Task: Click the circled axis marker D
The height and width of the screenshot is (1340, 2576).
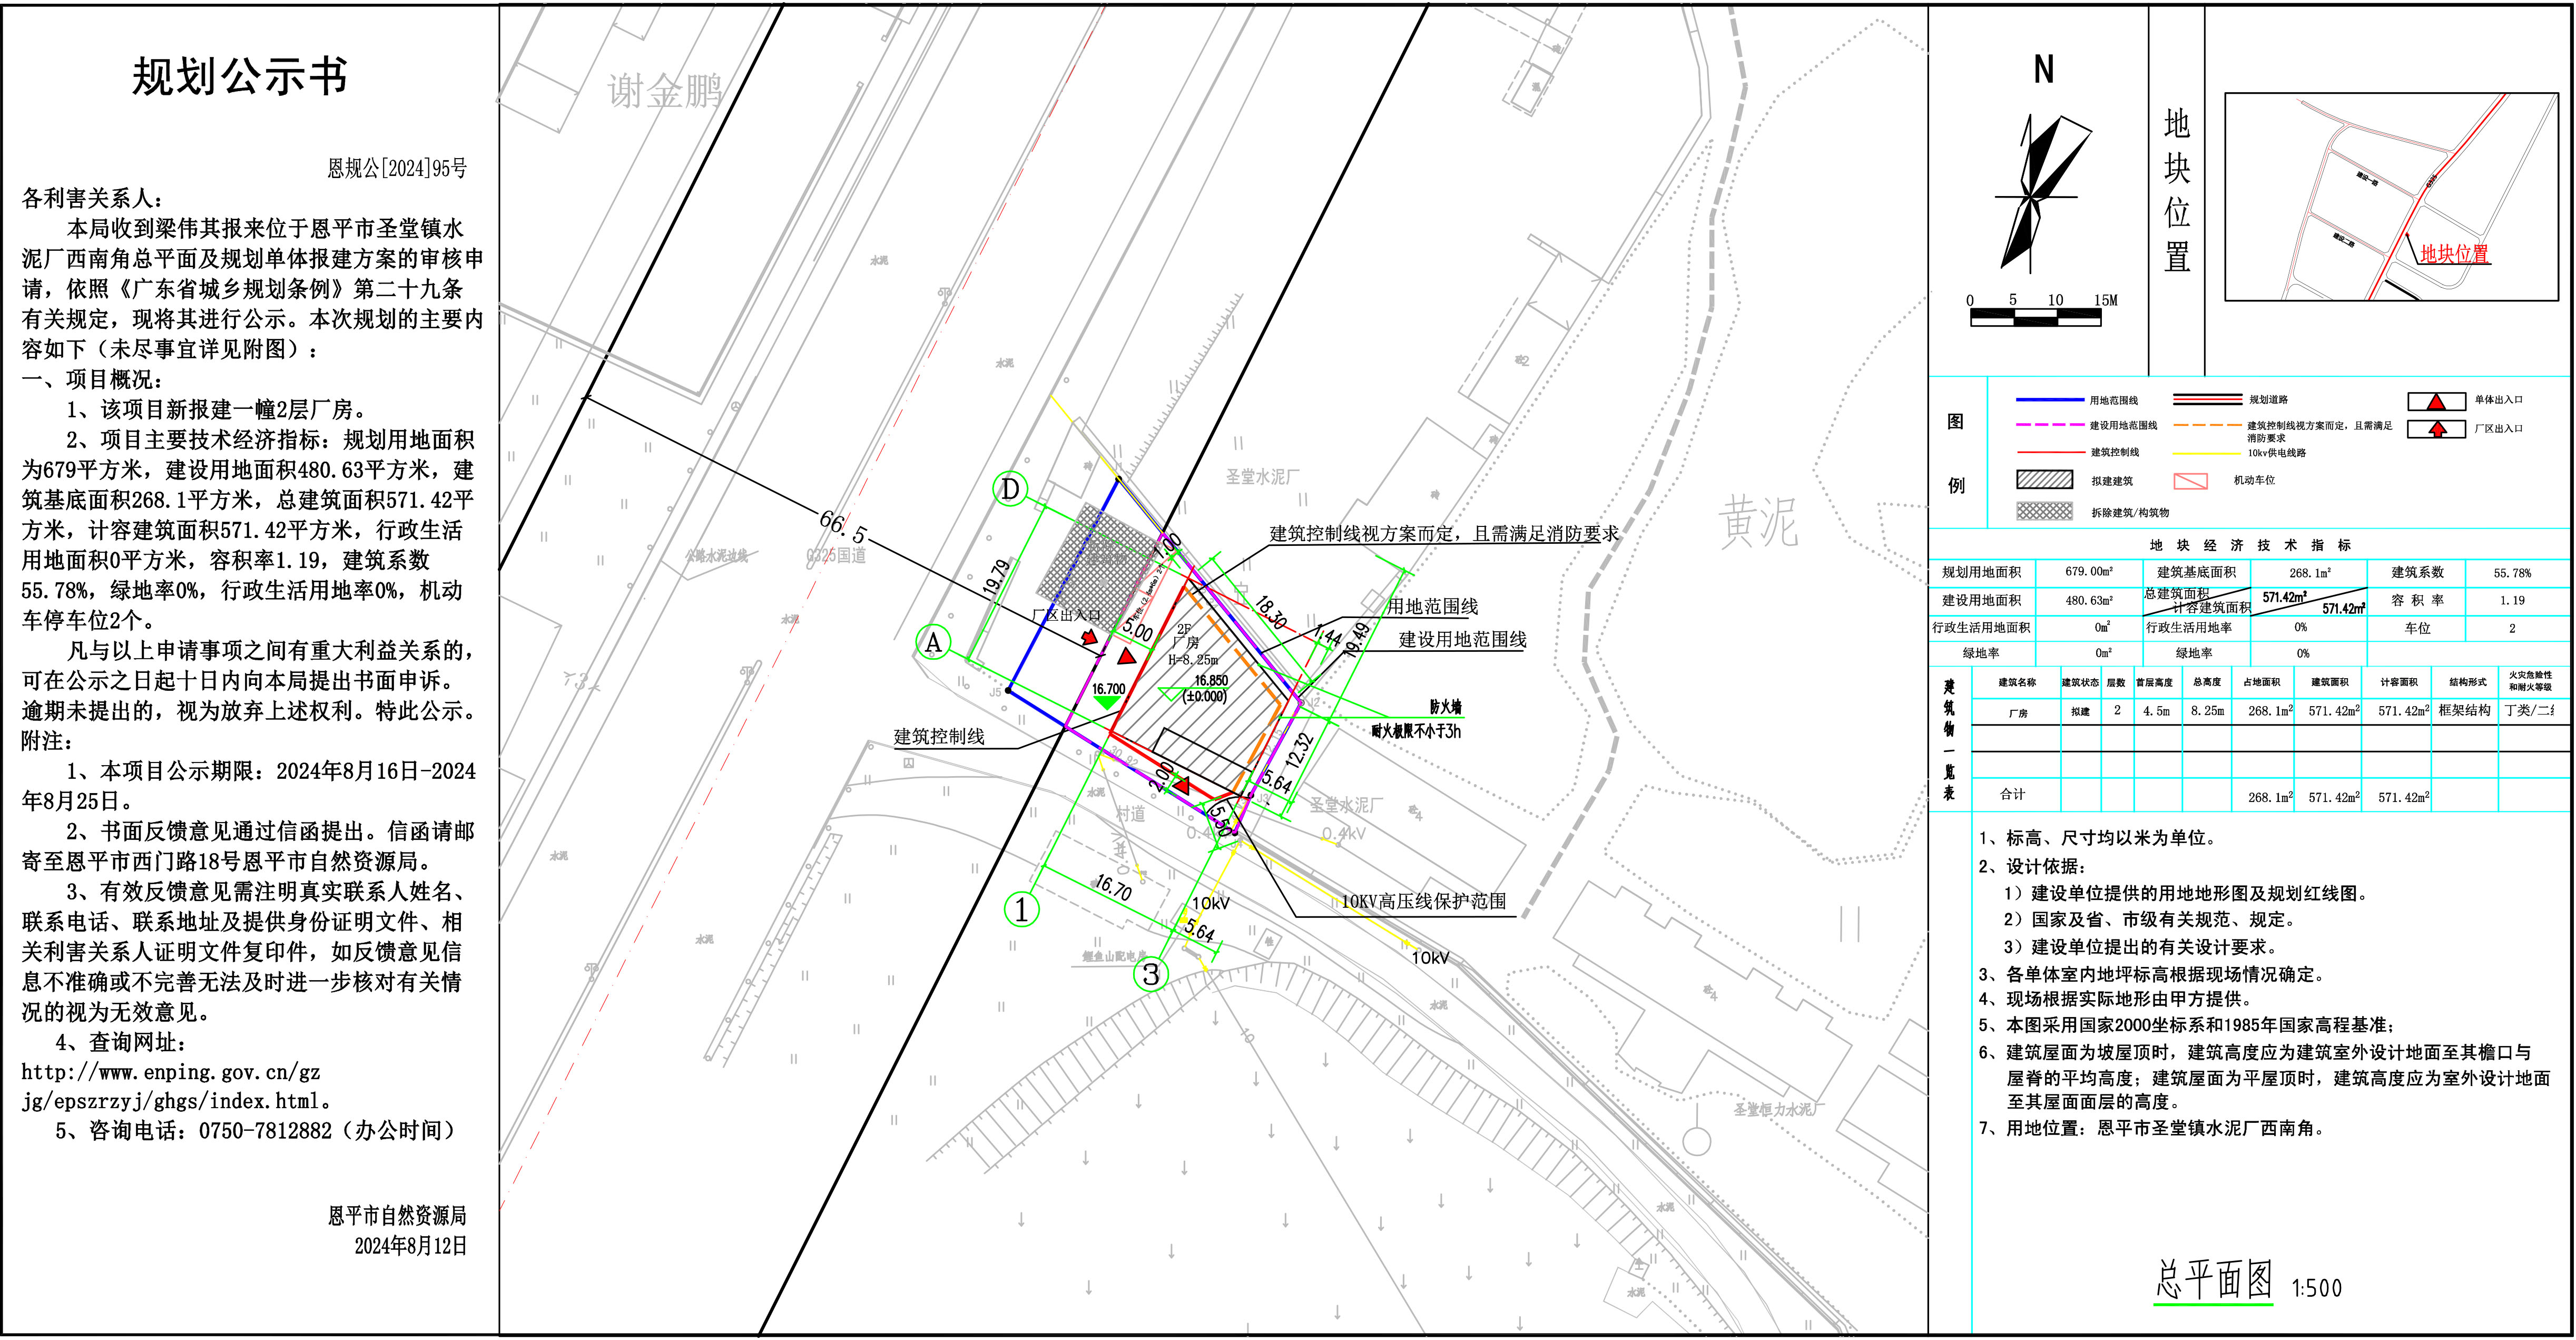Action: (1011, 489)
